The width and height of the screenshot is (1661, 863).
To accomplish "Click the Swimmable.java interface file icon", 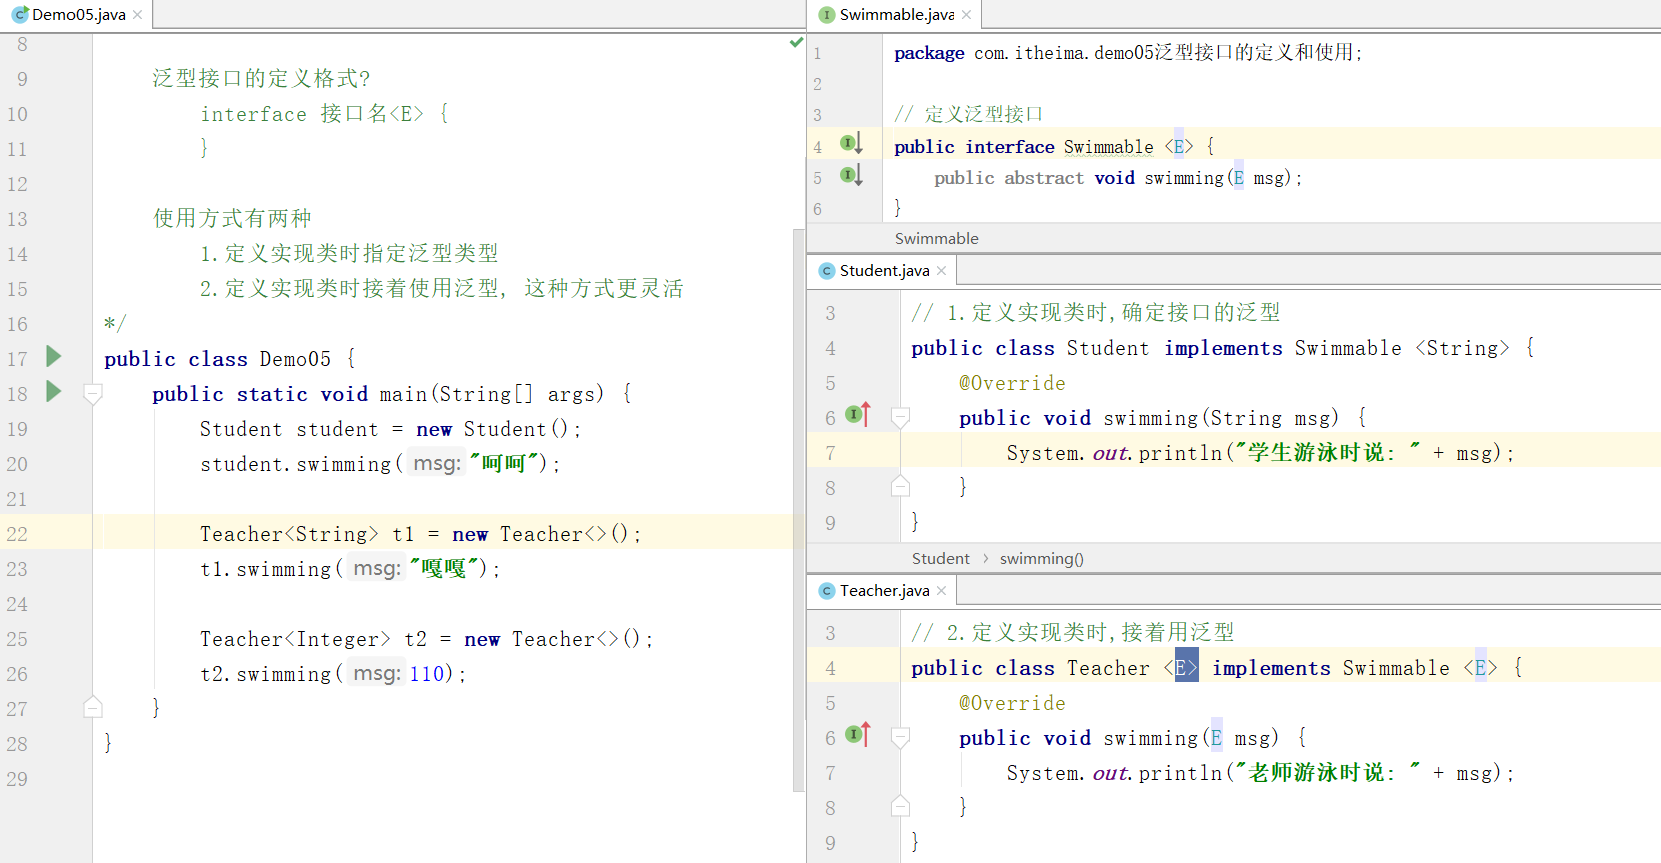I will [827, 14].
